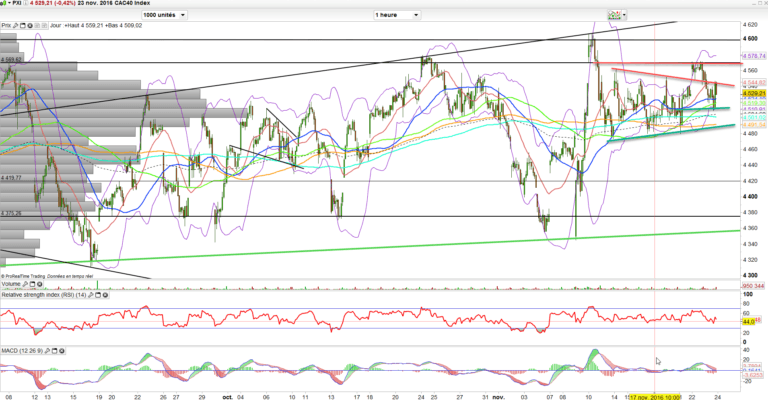
Task: Select the yellow current price tag 4 529,21
Action: pos(727,93)
